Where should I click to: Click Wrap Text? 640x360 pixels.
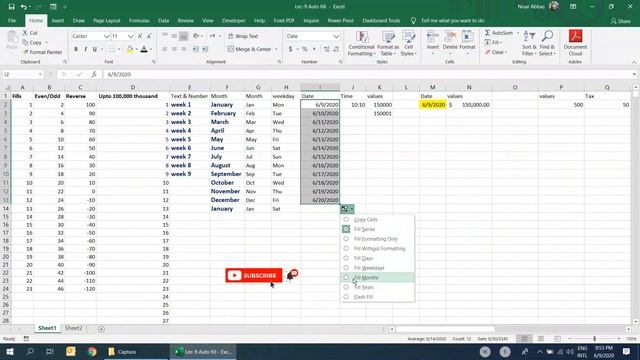243,36
